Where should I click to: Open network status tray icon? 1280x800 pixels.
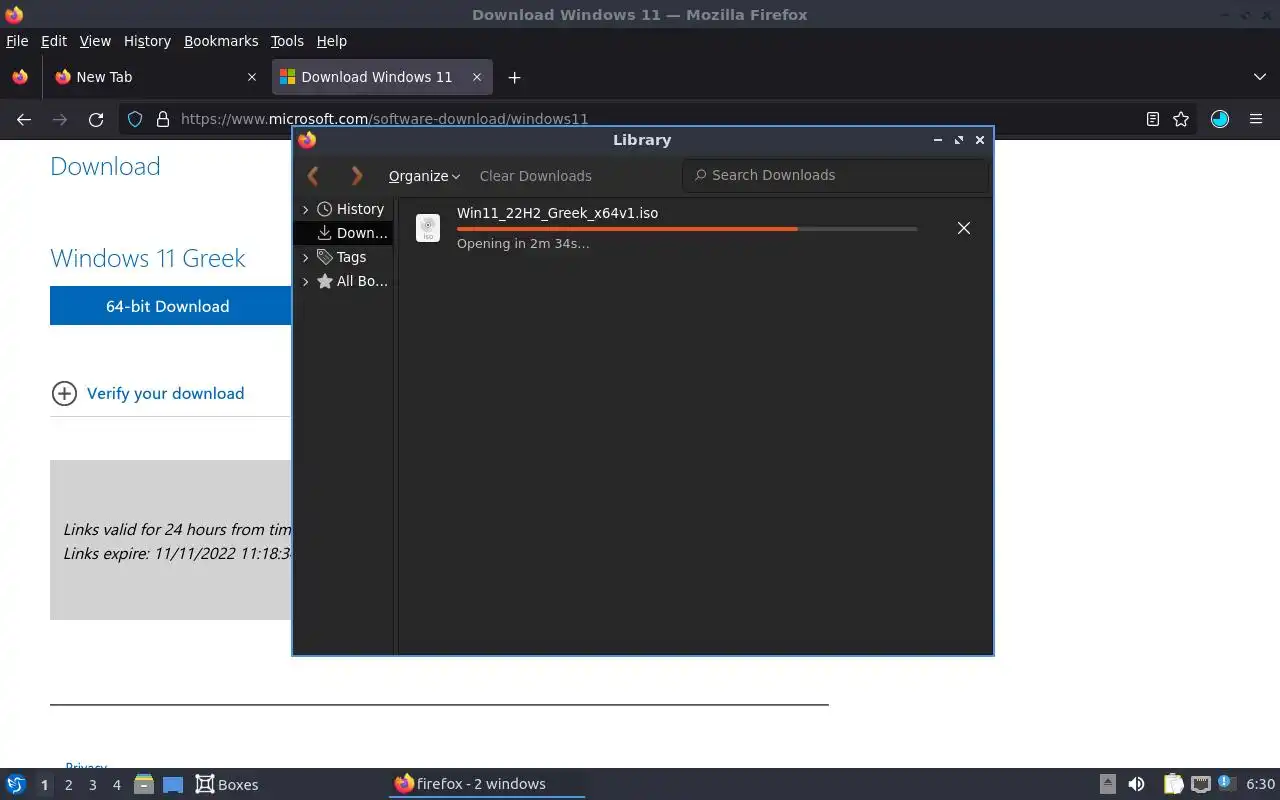coord(1201,784)
